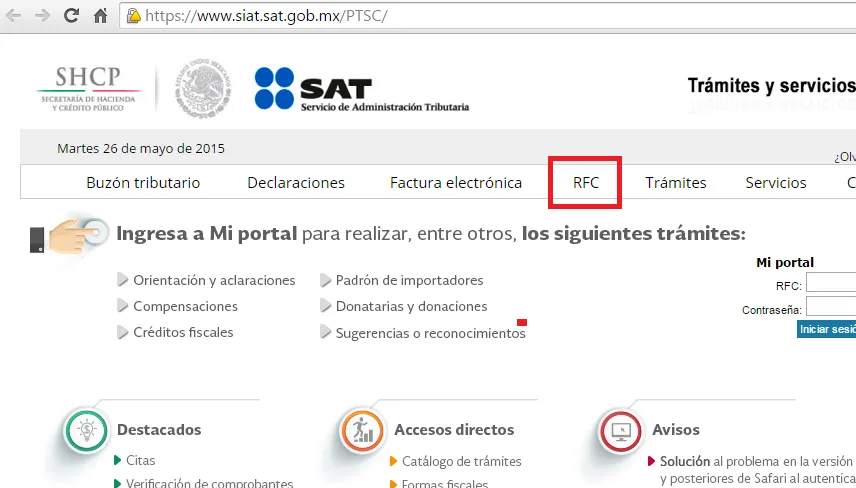Open the Servicios menu
This screenshot has height=488, width=856.
[776, 182]
